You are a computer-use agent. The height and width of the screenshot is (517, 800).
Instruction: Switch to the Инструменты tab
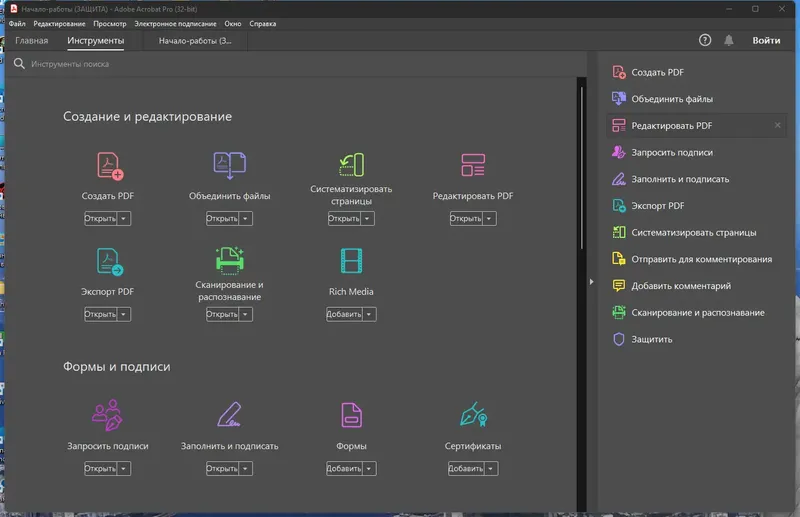(95, 41)
